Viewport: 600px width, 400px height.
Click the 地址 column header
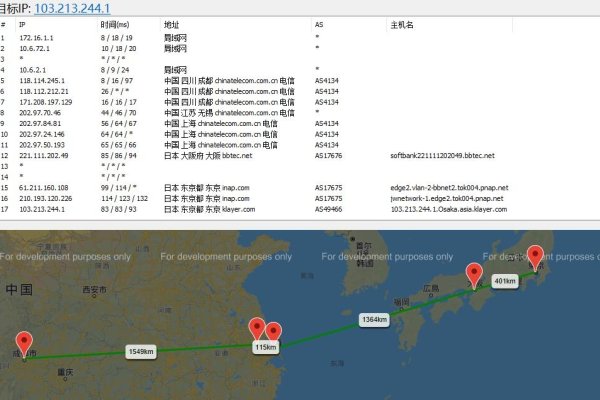[x=171, y=25]
